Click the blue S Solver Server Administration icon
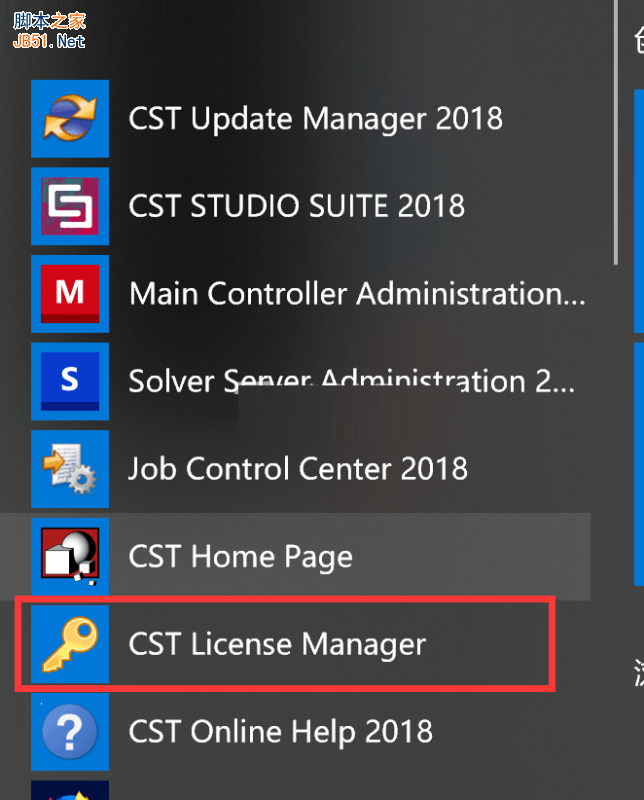 pos(70,381)
